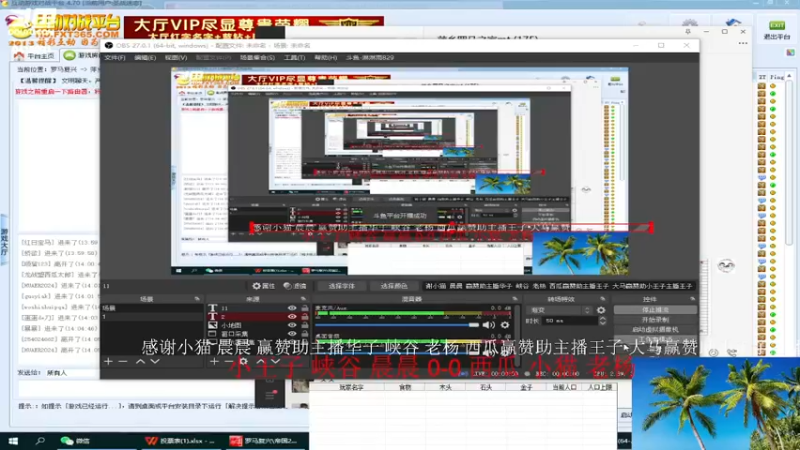Open 投票表(1).xlsx from the taskbar

(x=180, y=441)
